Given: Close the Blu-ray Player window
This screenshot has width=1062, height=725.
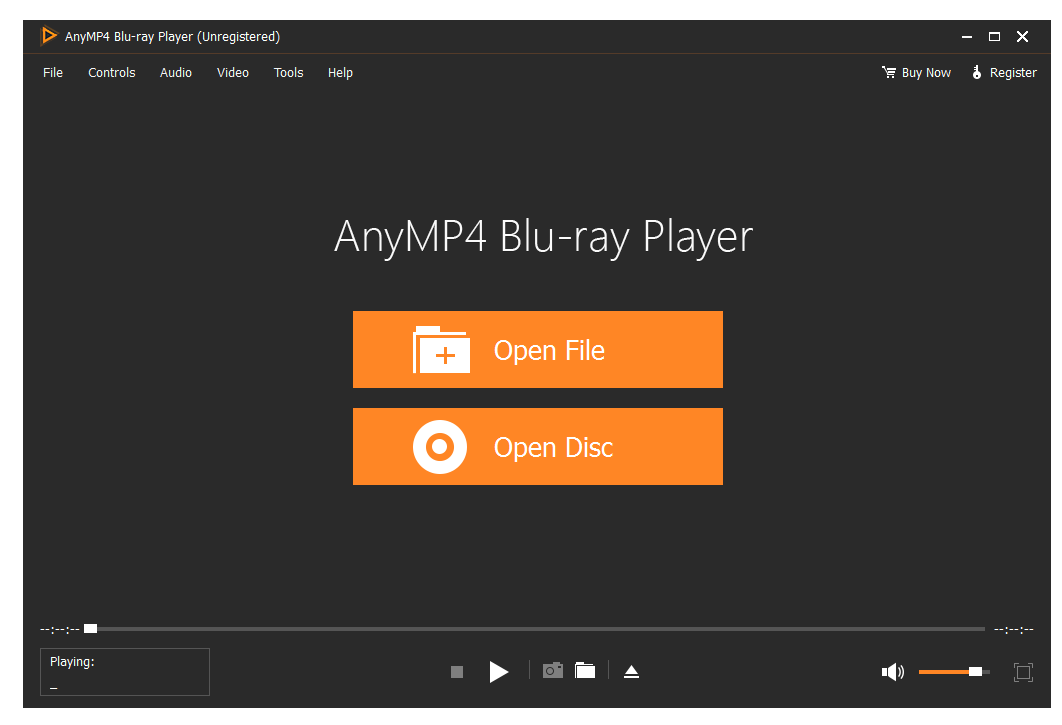Looking at the screenshot, I should [1023, 37].
